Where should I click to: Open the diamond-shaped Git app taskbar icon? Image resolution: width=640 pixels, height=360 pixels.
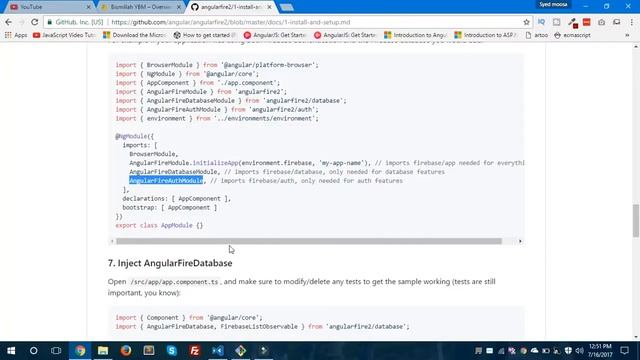[x=240, y=351]
